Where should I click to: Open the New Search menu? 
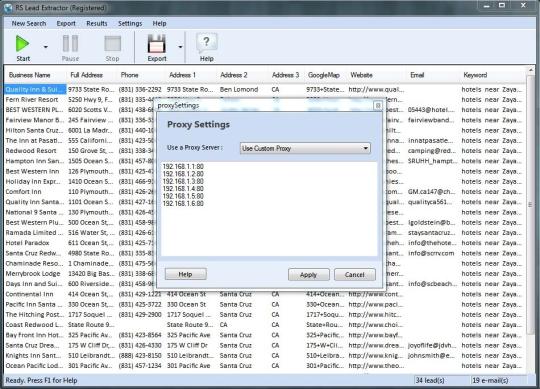[29, 23]
